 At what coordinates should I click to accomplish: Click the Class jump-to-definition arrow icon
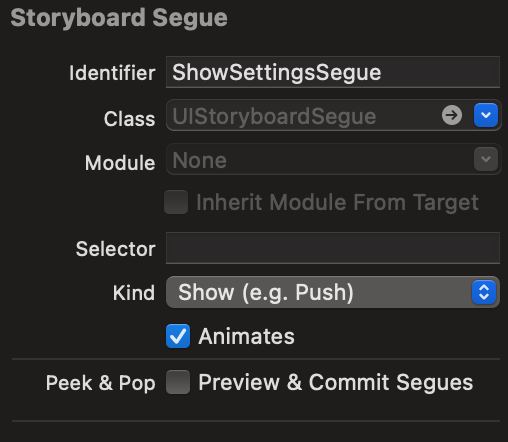pos(452,115)
